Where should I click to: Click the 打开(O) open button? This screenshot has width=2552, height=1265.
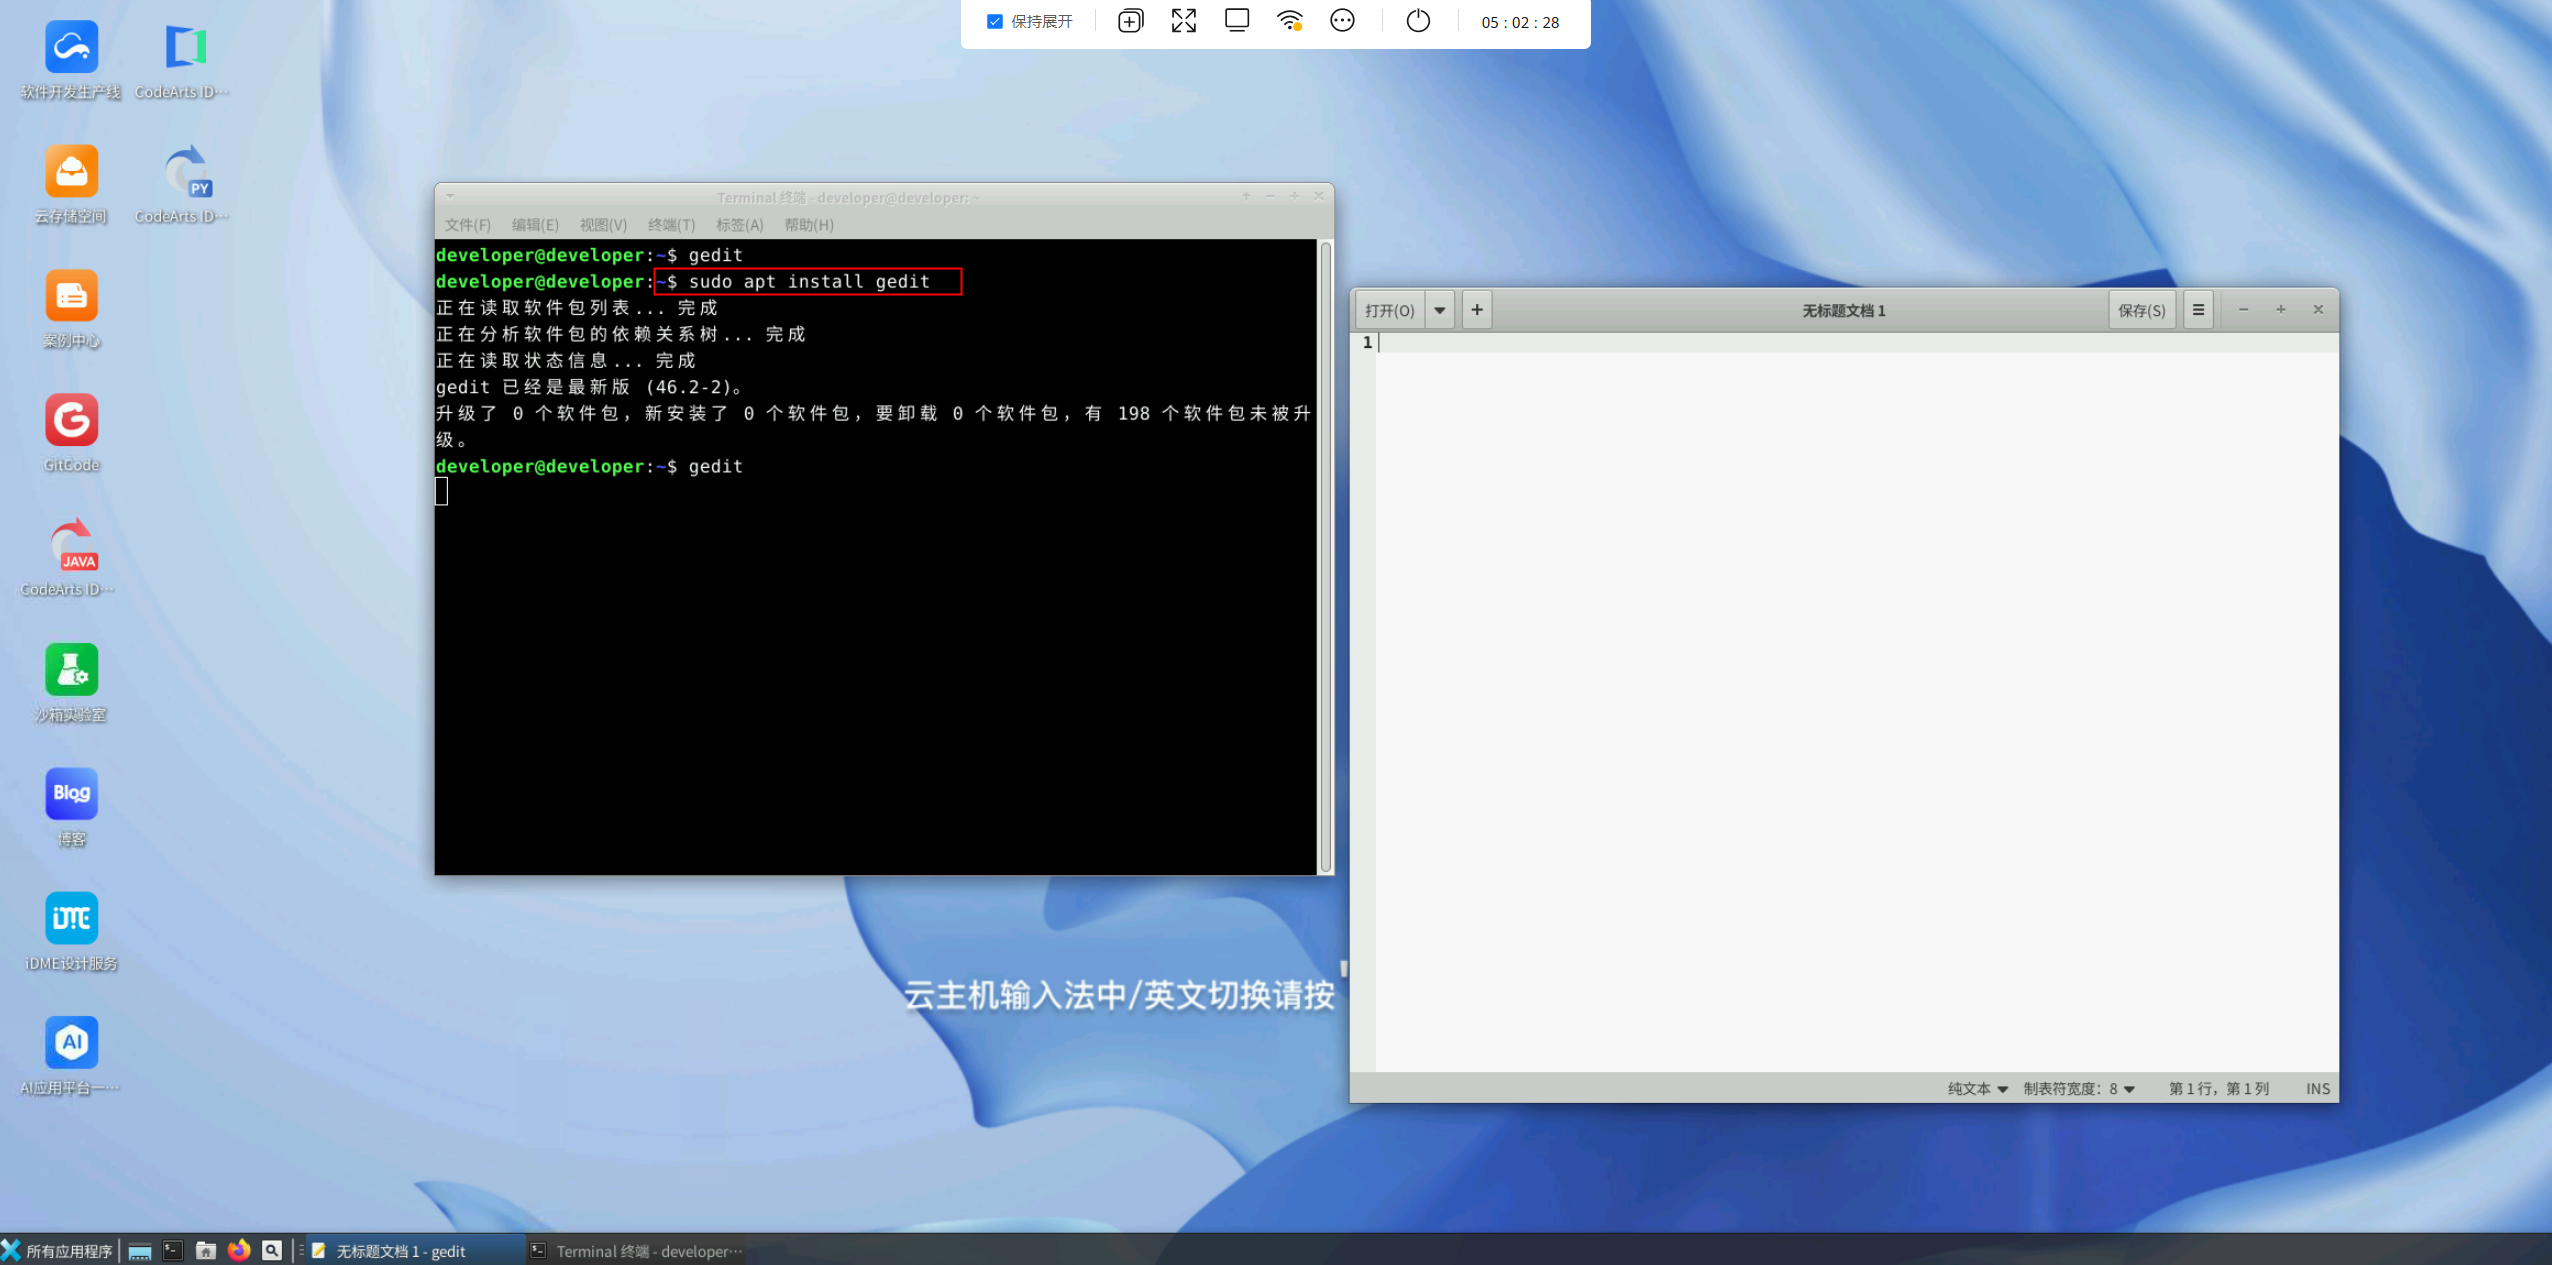tap(1389, 310)
